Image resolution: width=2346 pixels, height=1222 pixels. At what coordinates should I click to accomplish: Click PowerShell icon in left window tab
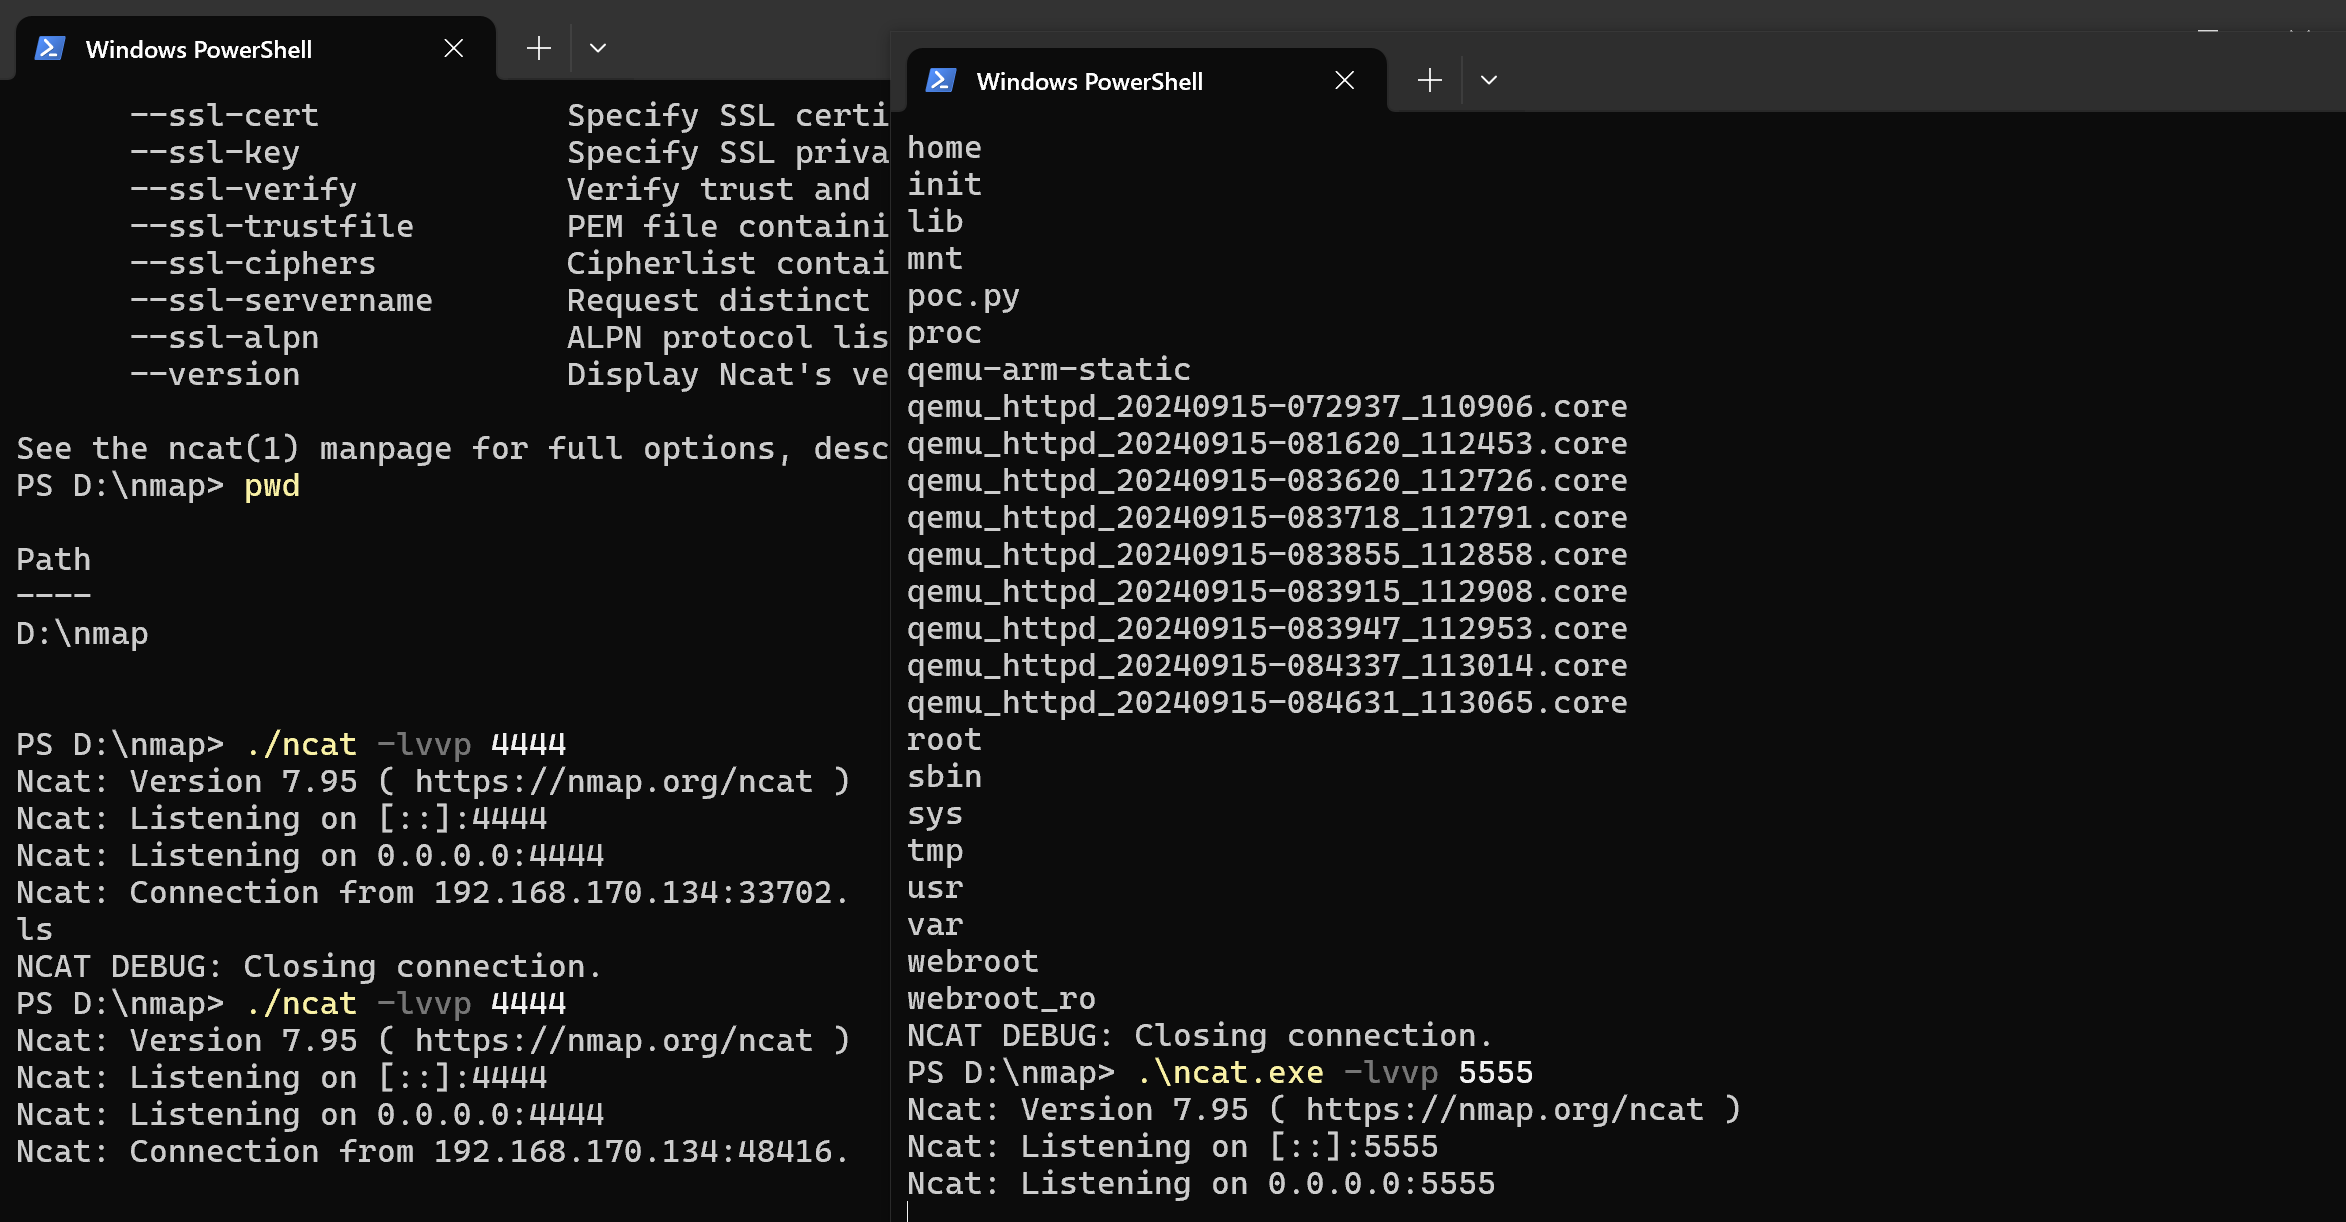[x=50, y=48]
